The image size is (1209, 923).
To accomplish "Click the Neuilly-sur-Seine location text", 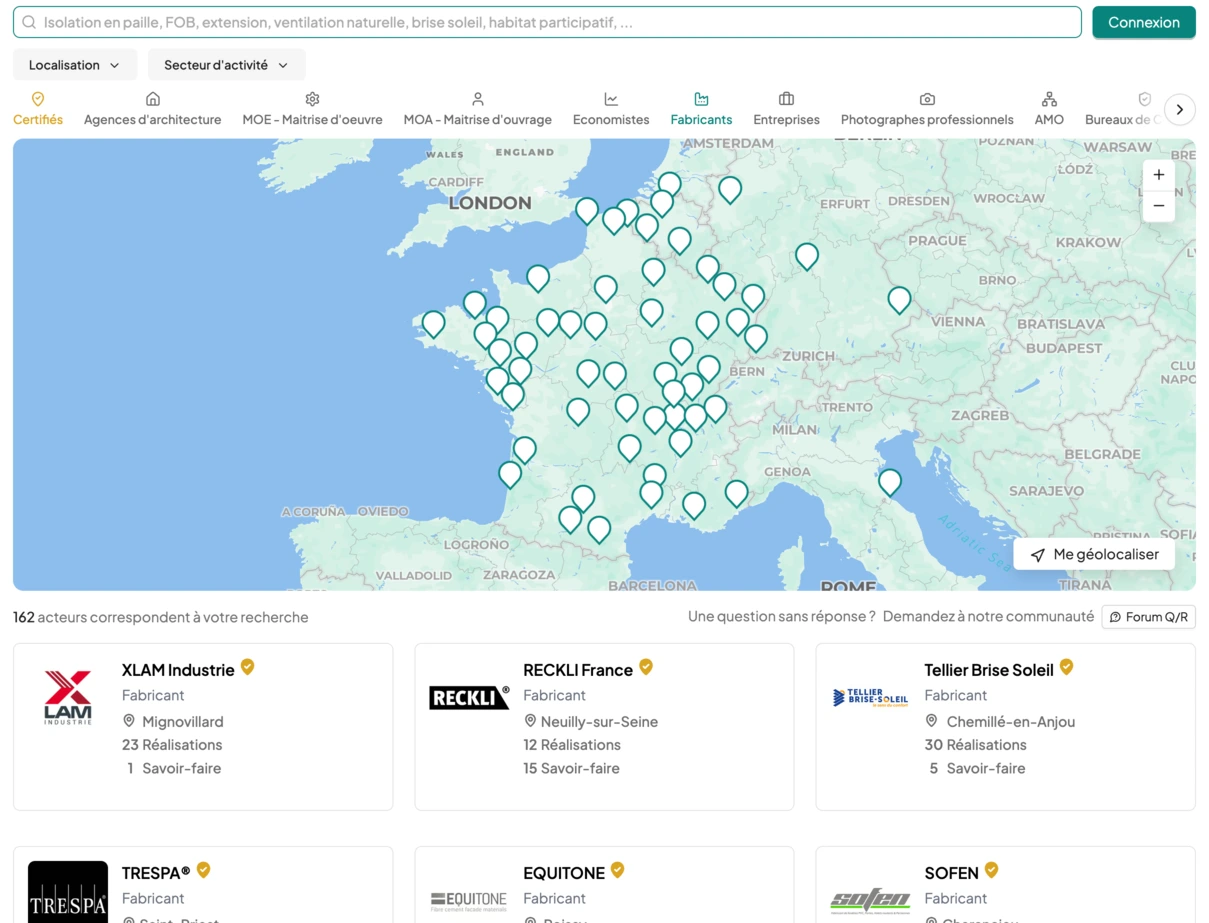I will tap(599, 722).
